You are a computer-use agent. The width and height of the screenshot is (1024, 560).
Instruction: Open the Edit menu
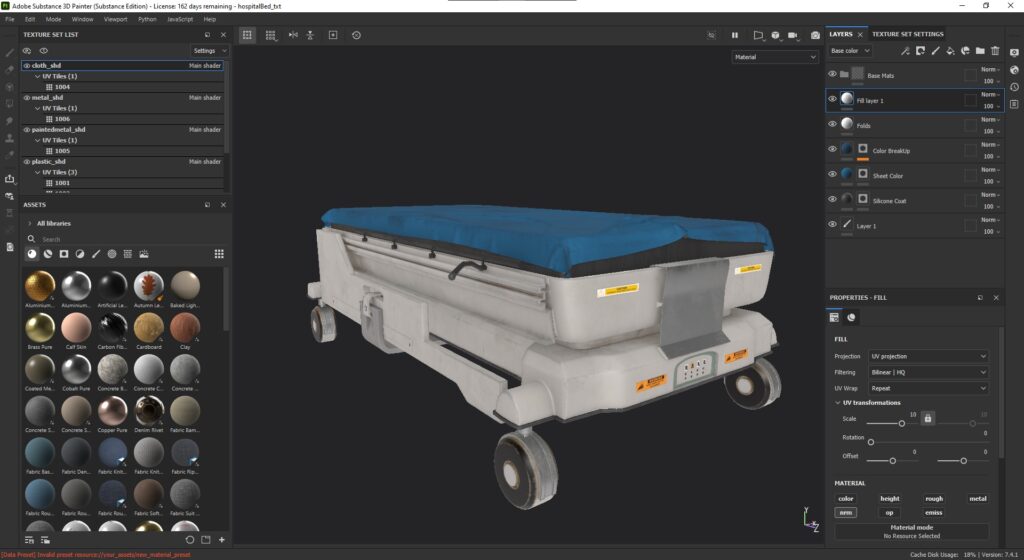point(30,20)
